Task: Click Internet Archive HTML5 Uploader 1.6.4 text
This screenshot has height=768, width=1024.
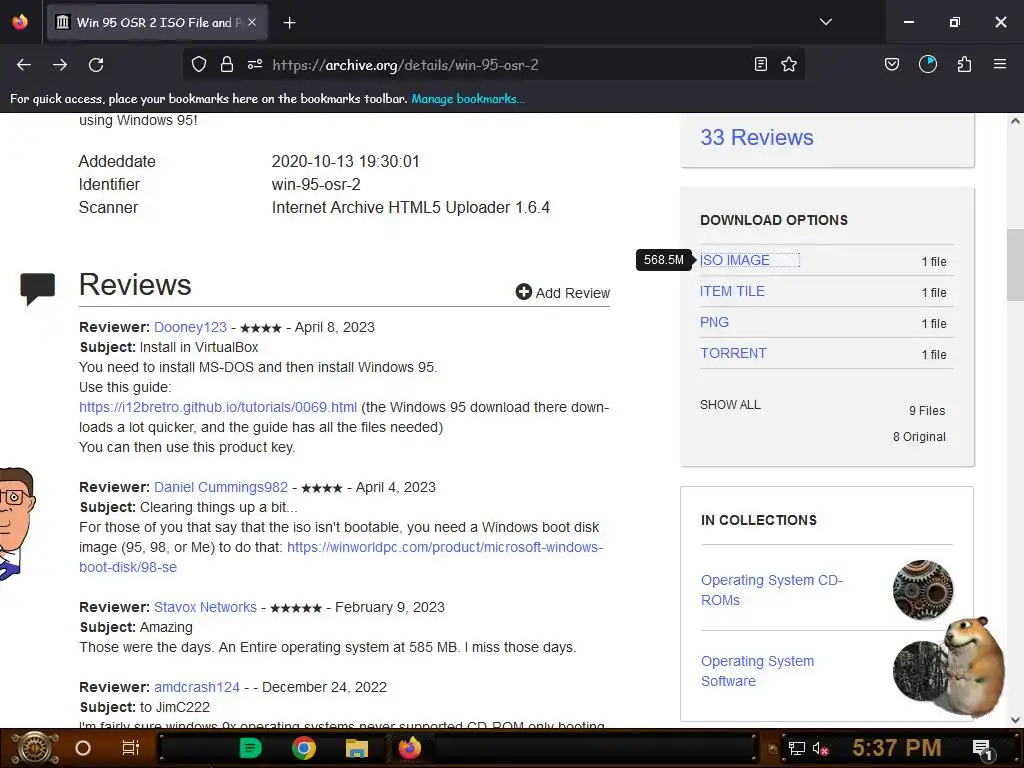Action: (411, 208)
